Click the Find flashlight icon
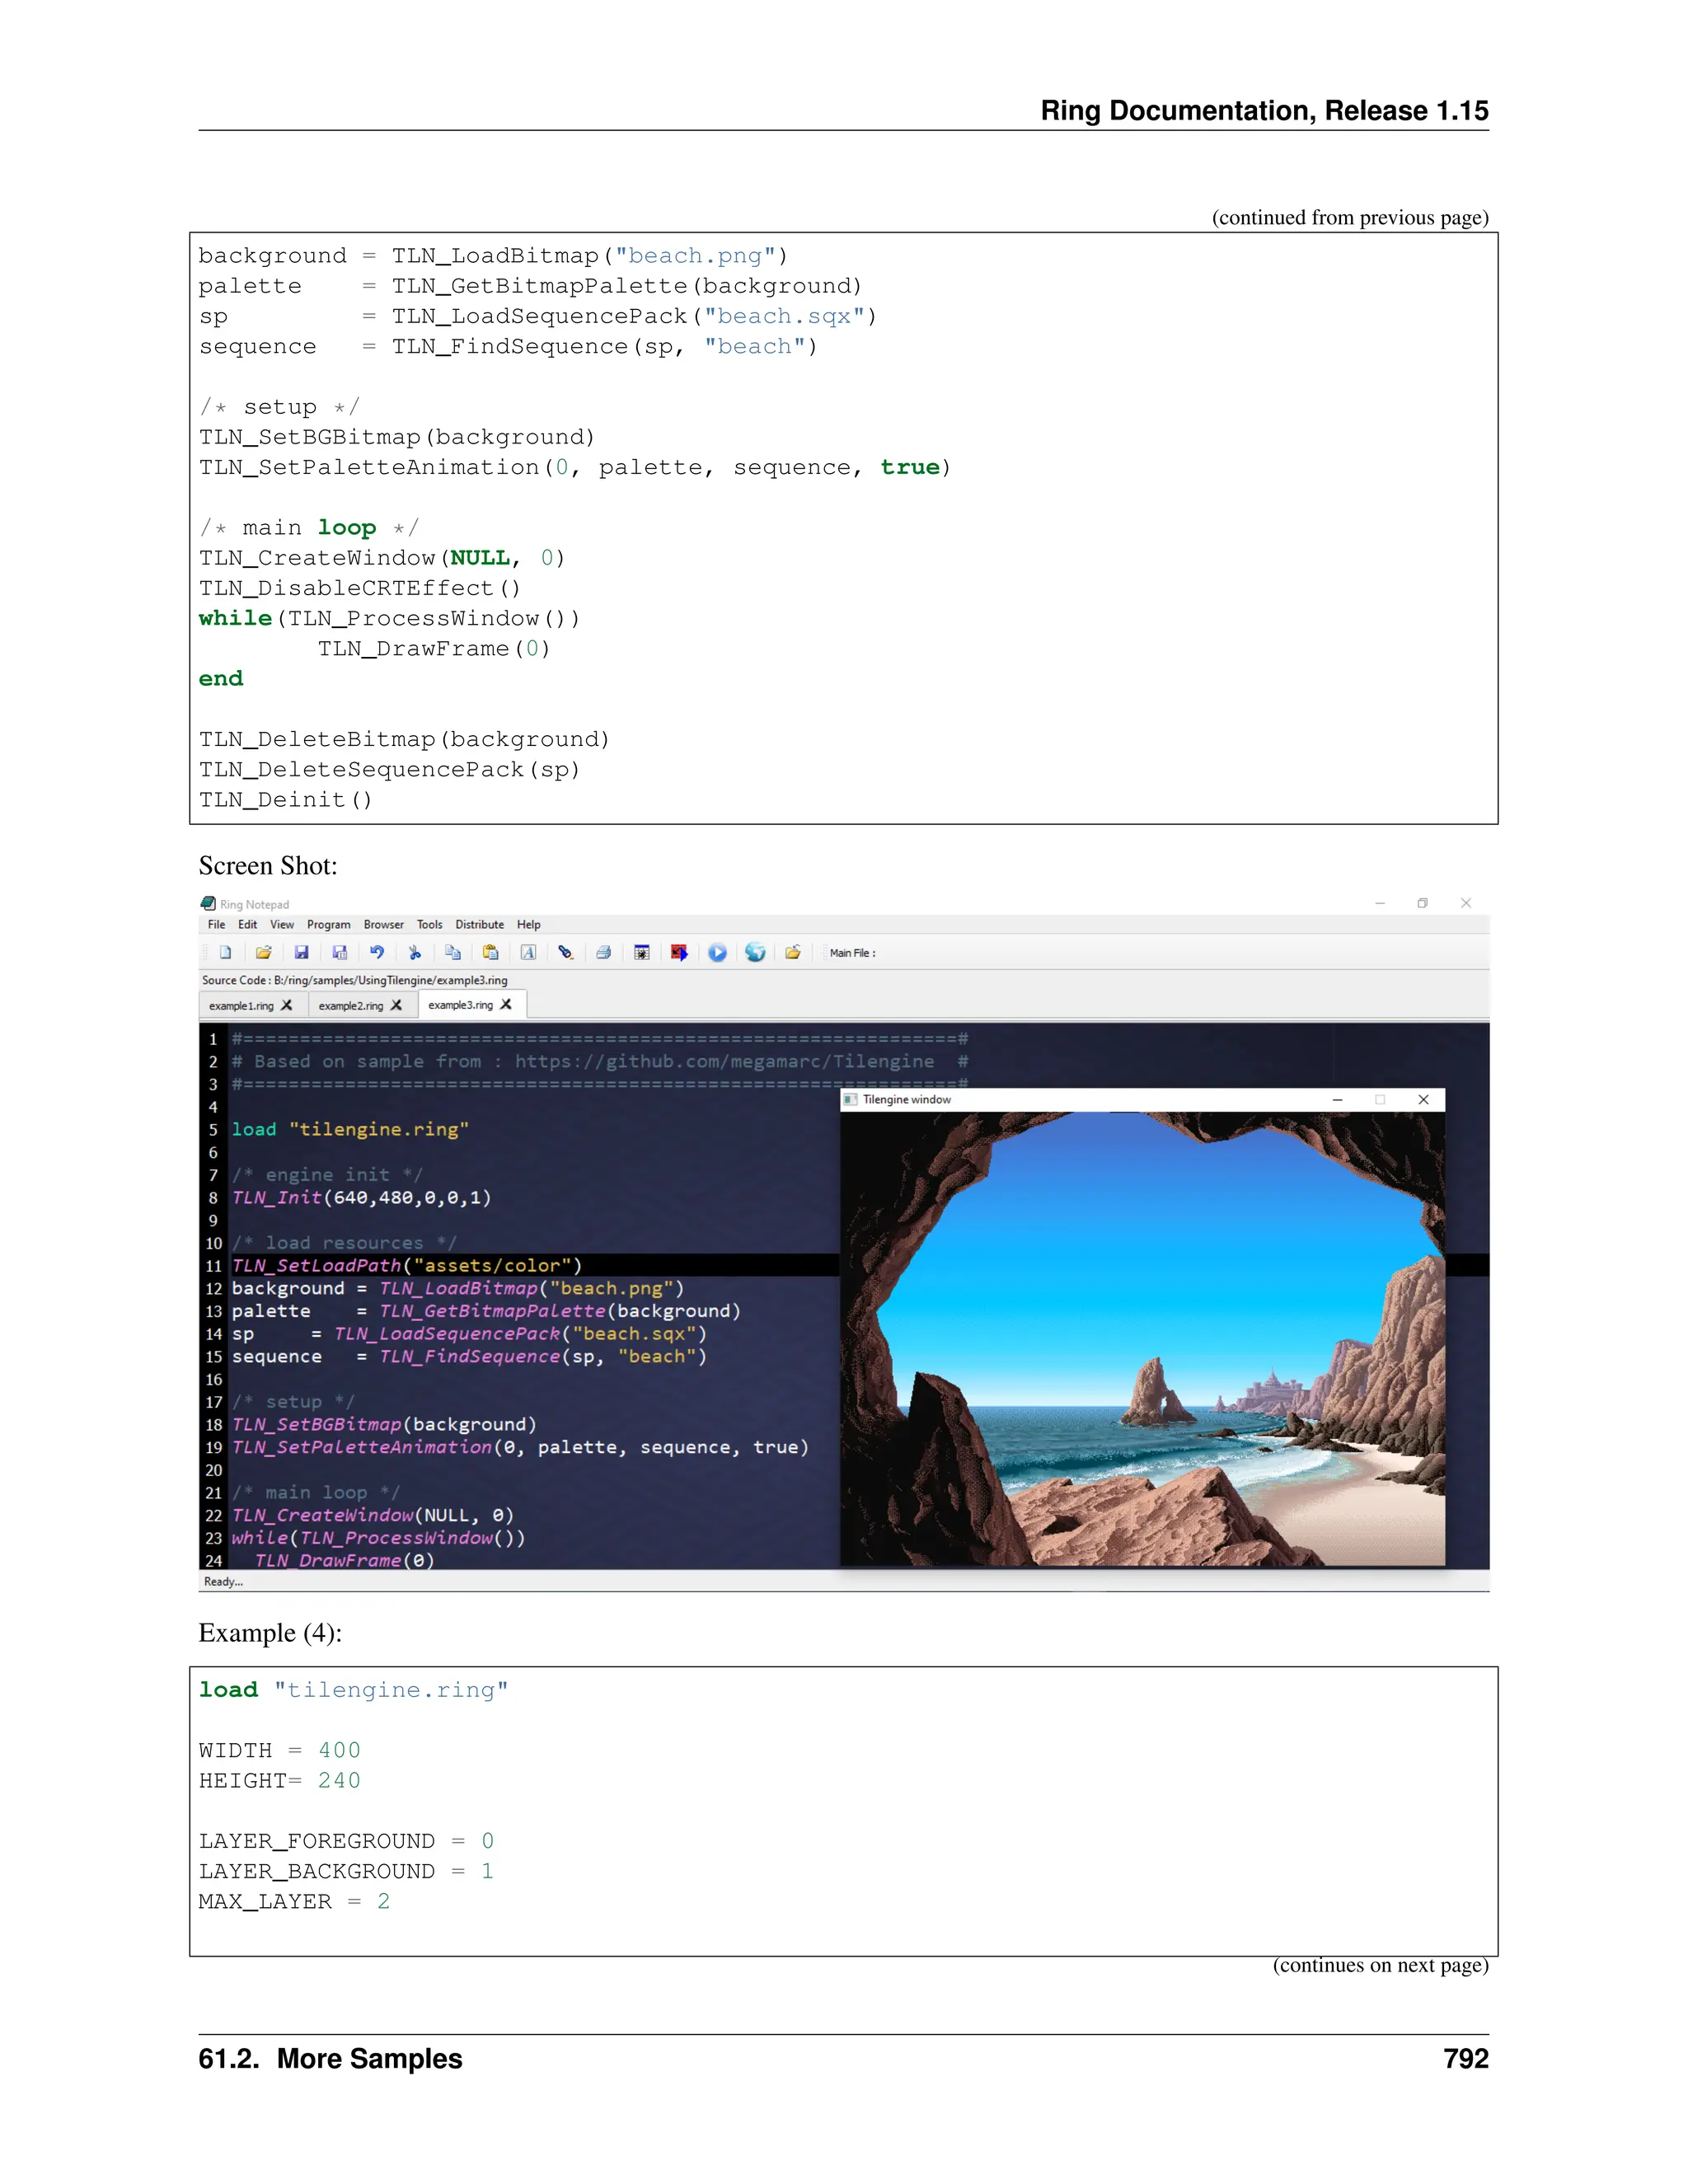 566,953
